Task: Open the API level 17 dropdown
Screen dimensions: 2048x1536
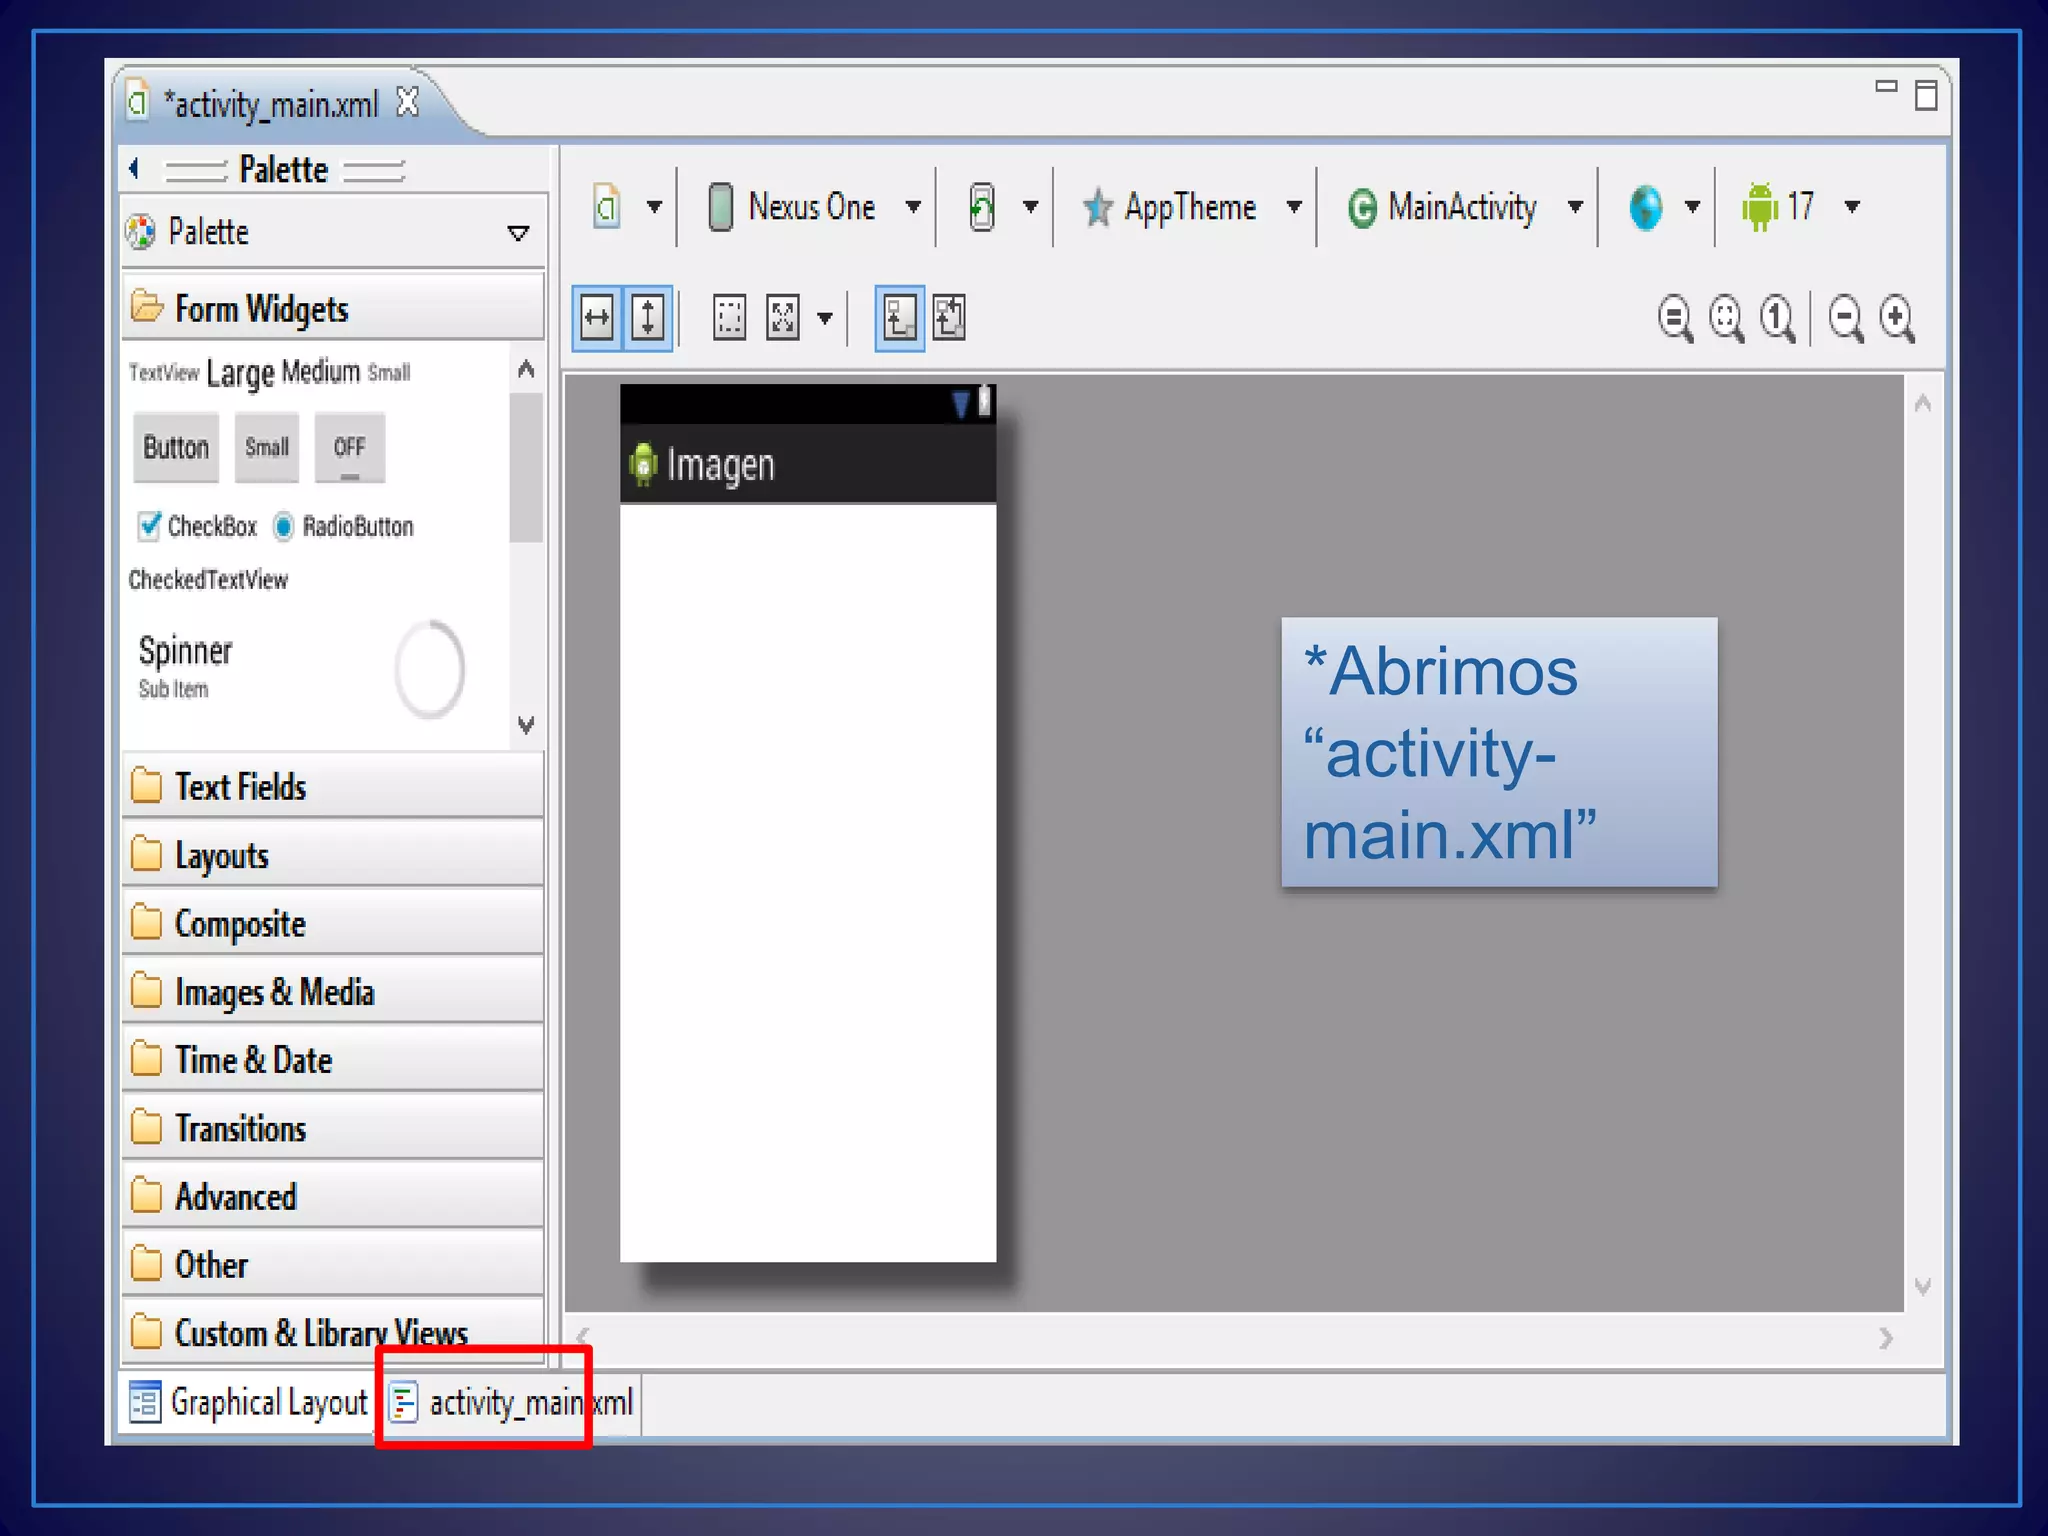Action: pyautogui.click(x=1852, y=207)
